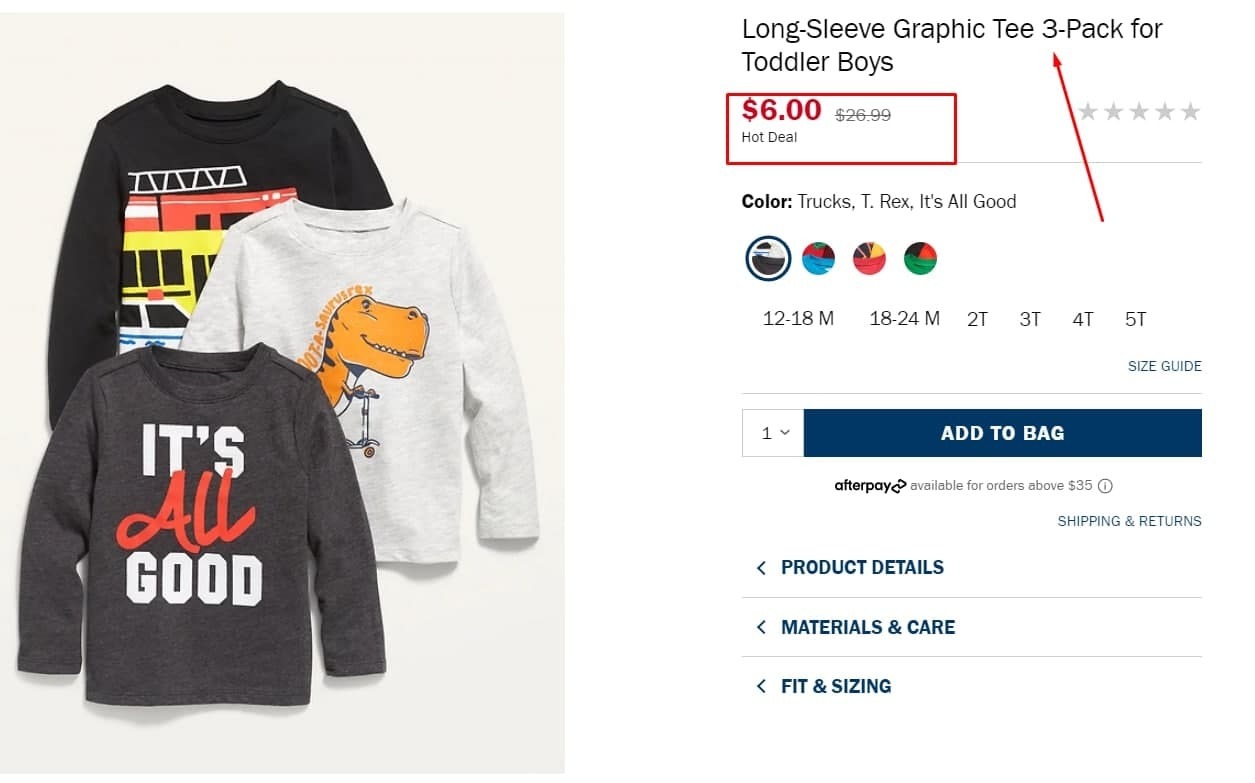Open the quantity dropdown

click(x=773, y=433)
